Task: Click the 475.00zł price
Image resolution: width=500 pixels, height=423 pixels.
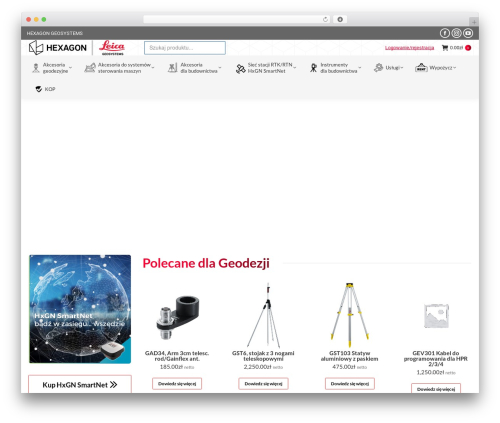Action: pyautogui.click(x=344, y=367)
